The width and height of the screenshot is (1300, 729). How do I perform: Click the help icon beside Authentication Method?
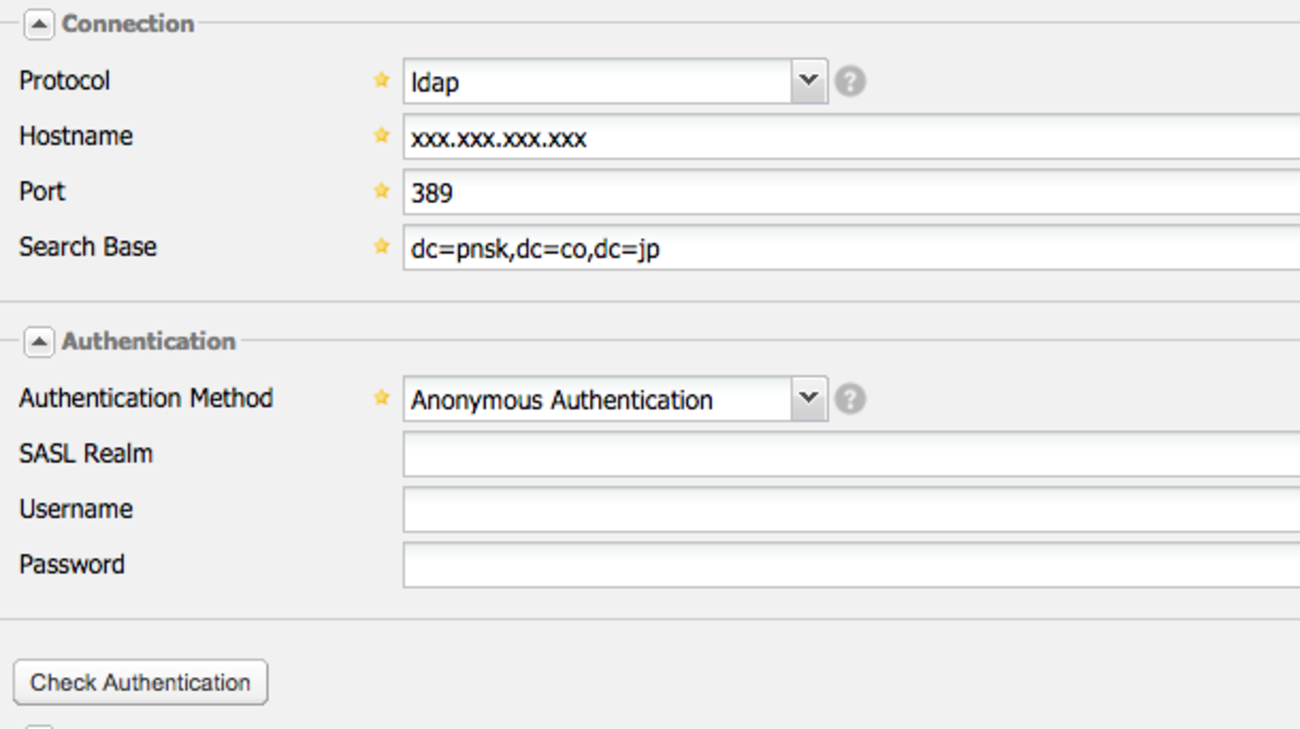tap(850, 399)
